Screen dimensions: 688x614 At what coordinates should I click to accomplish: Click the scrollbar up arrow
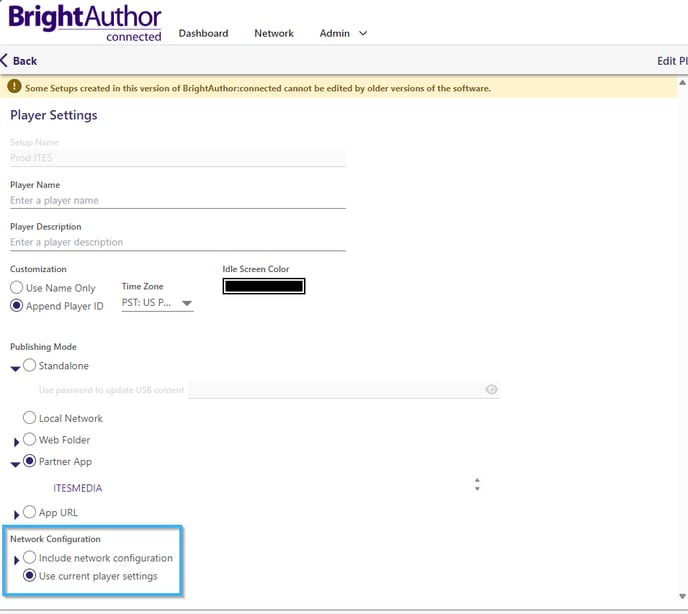(682, 83)
